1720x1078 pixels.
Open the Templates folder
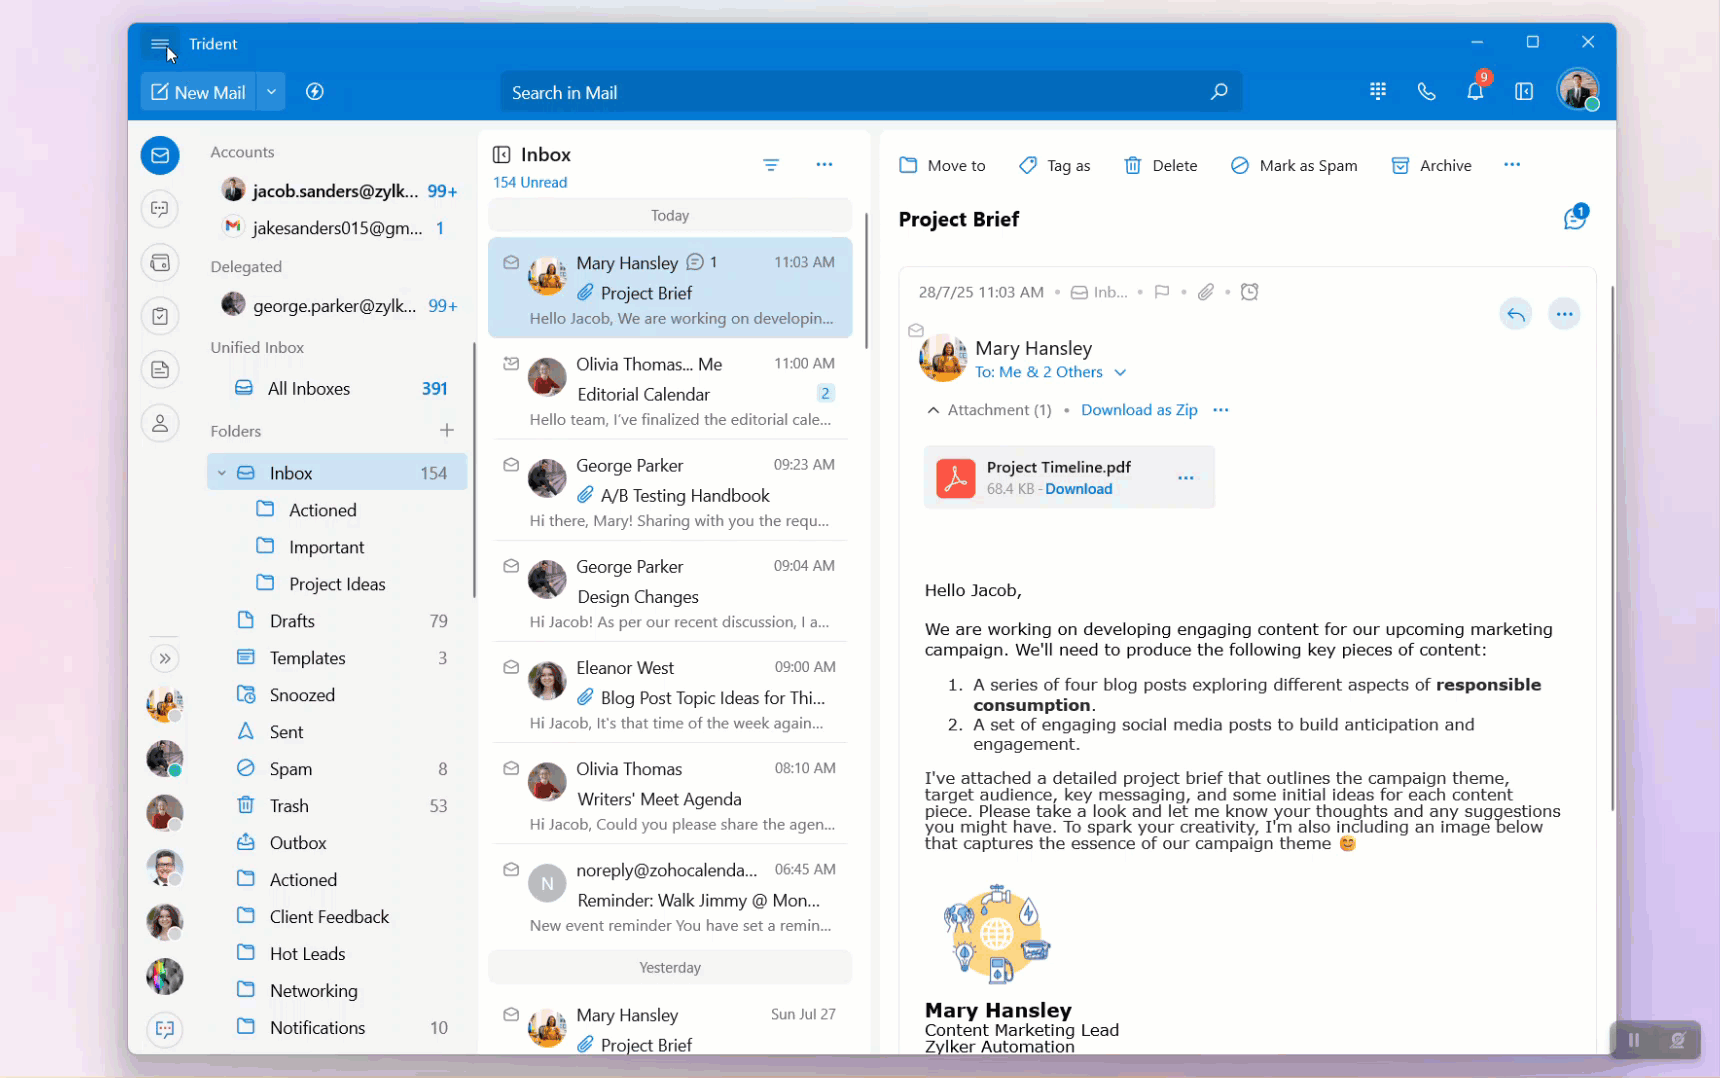coord(338,658)
